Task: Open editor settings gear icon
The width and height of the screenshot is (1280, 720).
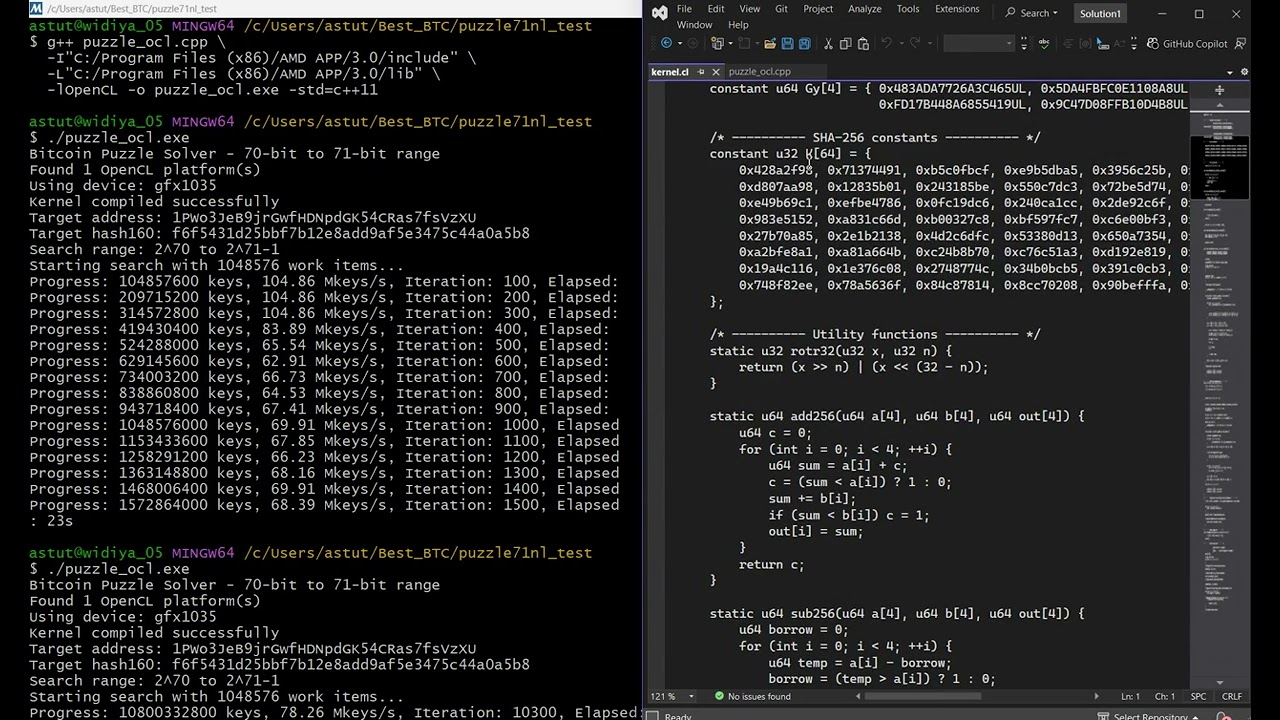Action: (x=1244, y=72)
